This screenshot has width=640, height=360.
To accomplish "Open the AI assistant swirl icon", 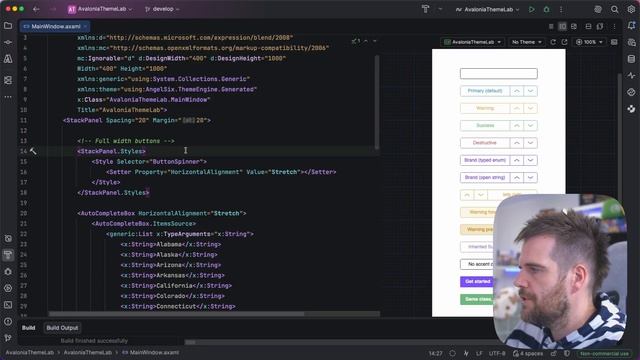I will pos(598,9).
